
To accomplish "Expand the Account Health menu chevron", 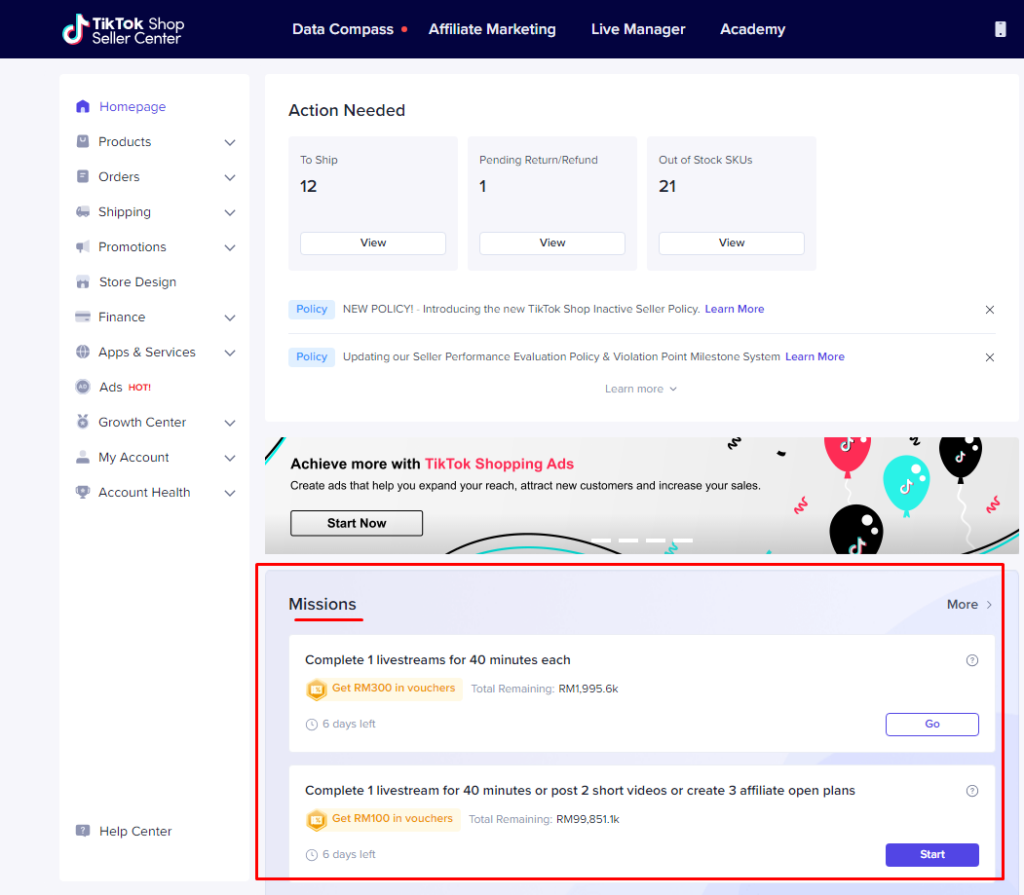I will 230,493.
